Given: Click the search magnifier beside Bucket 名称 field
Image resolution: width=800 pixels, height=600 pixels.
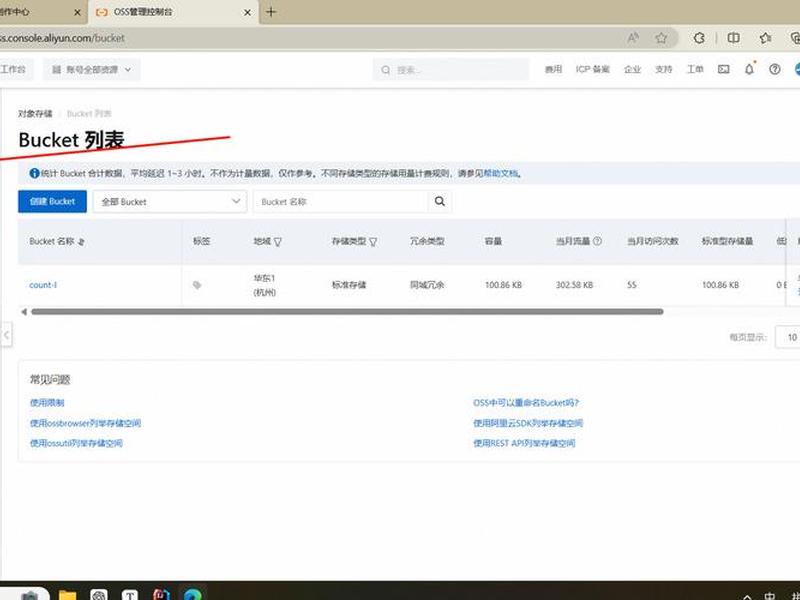Looking at the screenshot, I should [x=439, y=202].
